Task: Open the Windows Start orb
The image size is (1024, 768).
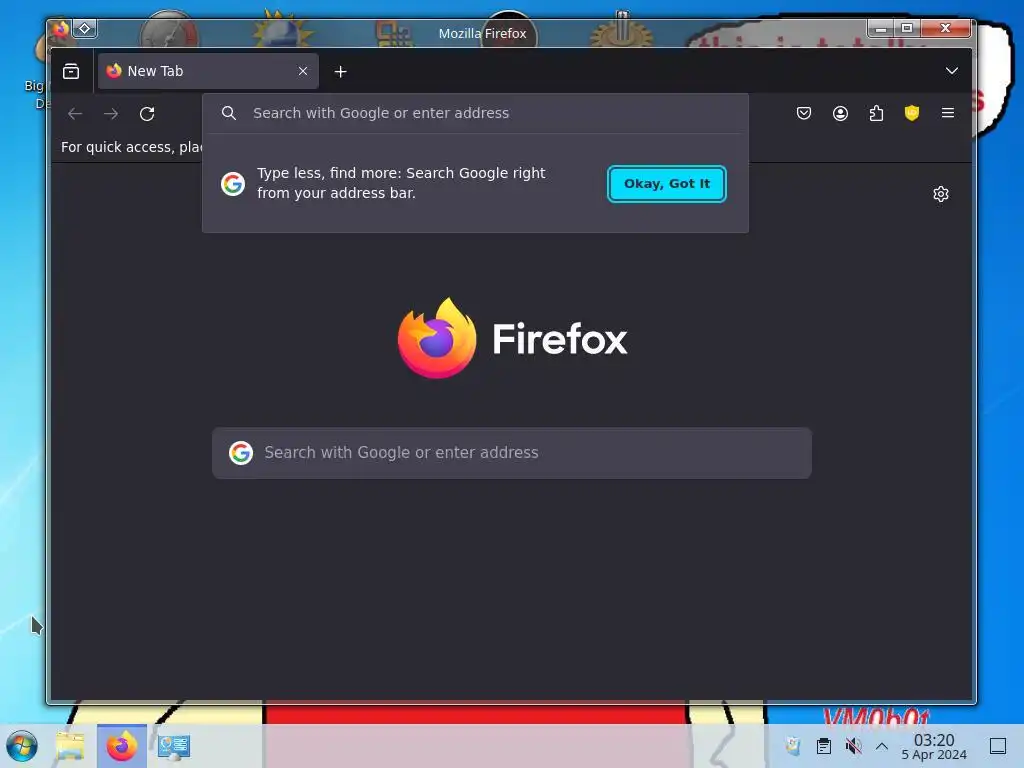Action: 22,746
